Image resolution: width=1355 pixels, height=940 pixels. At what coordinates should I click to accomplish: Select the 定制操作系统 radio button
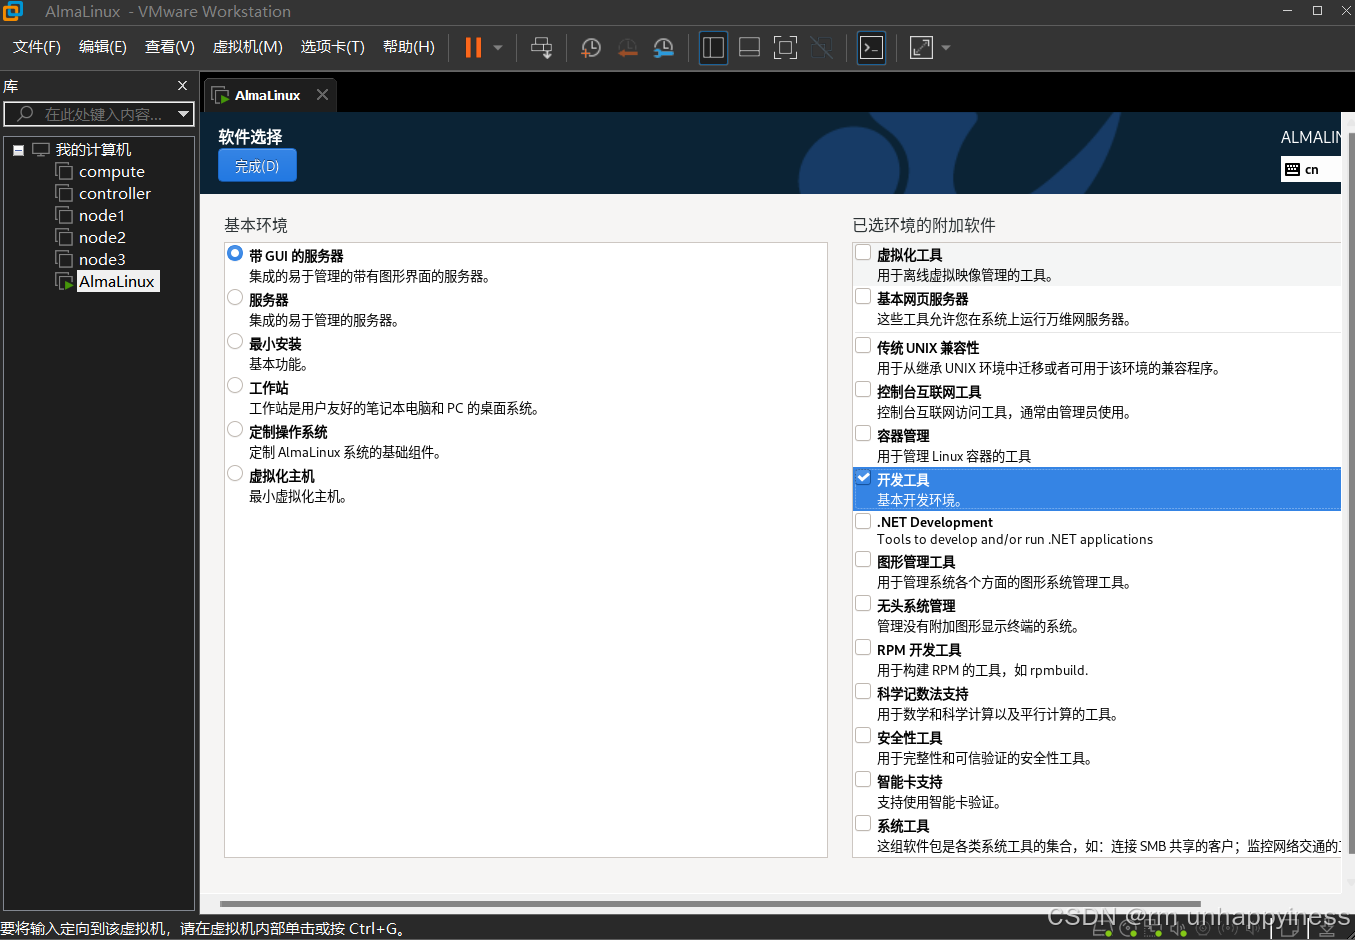(x=235, y=429)
